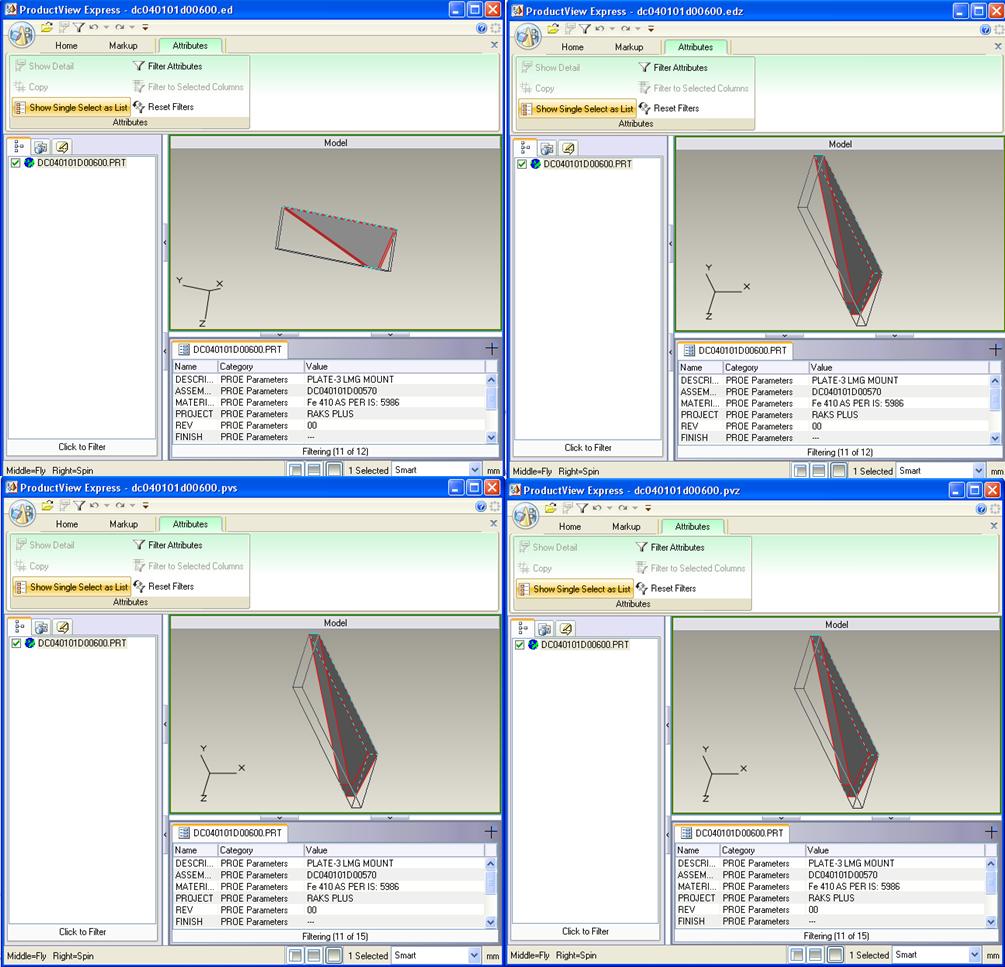
Task: Select the RAKS PLUS value in the .pvz attributes table
Action: point(831,898)
